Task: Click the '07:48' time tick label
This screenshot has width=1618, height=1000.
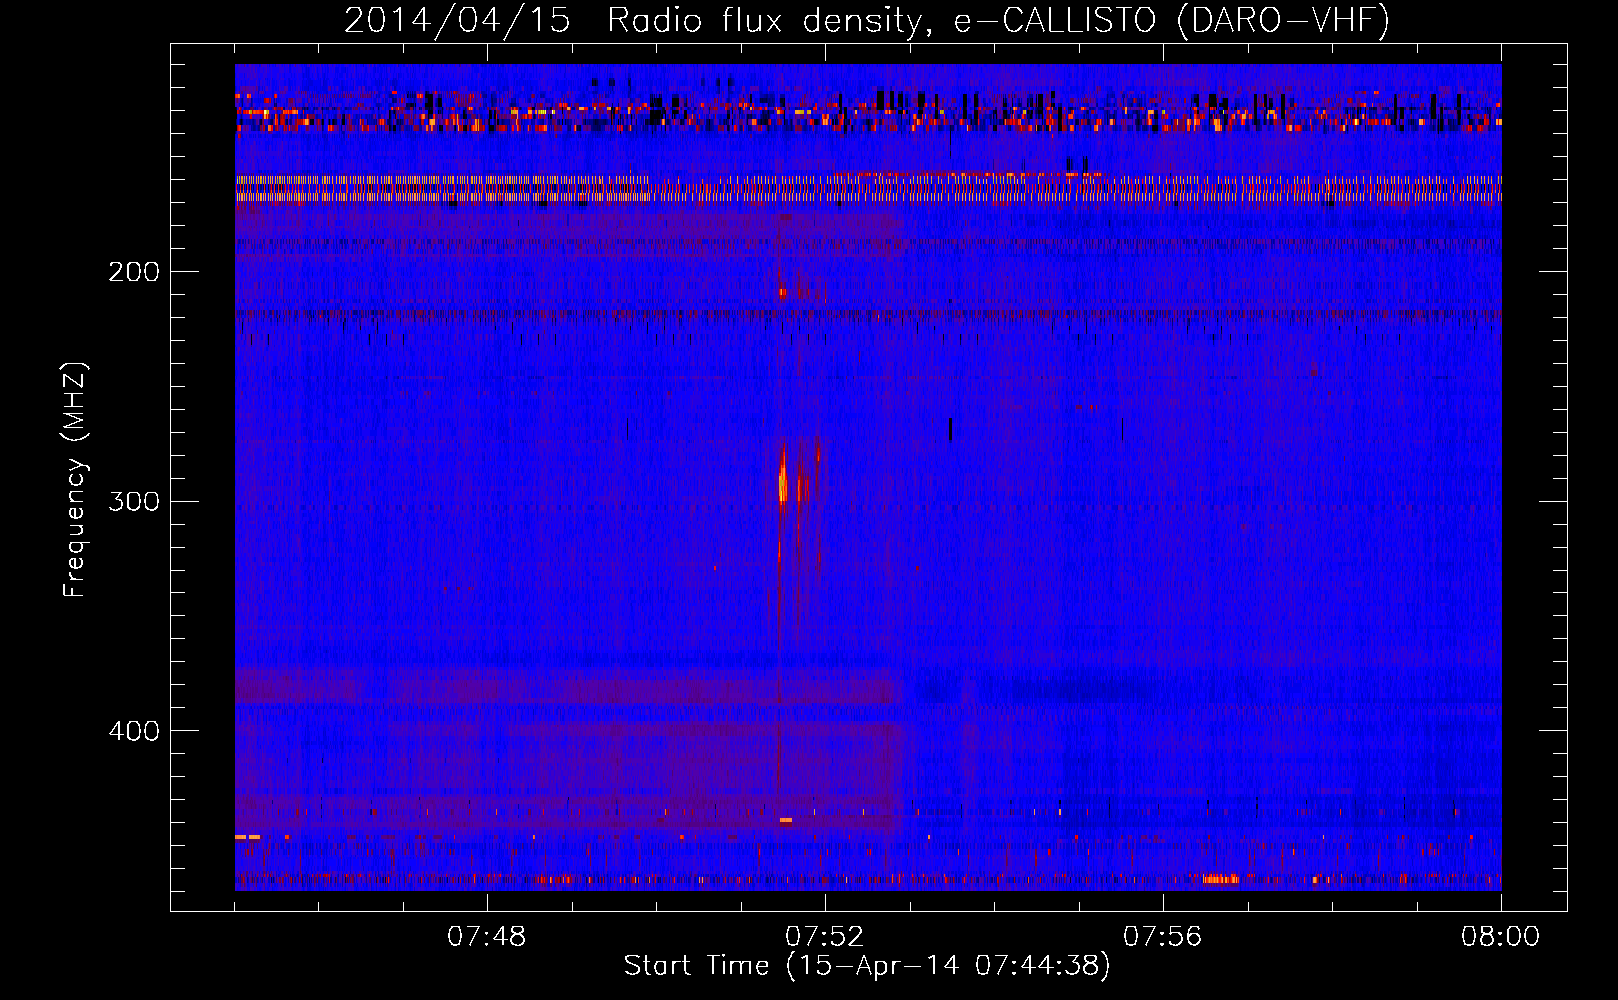Action: 487,937
